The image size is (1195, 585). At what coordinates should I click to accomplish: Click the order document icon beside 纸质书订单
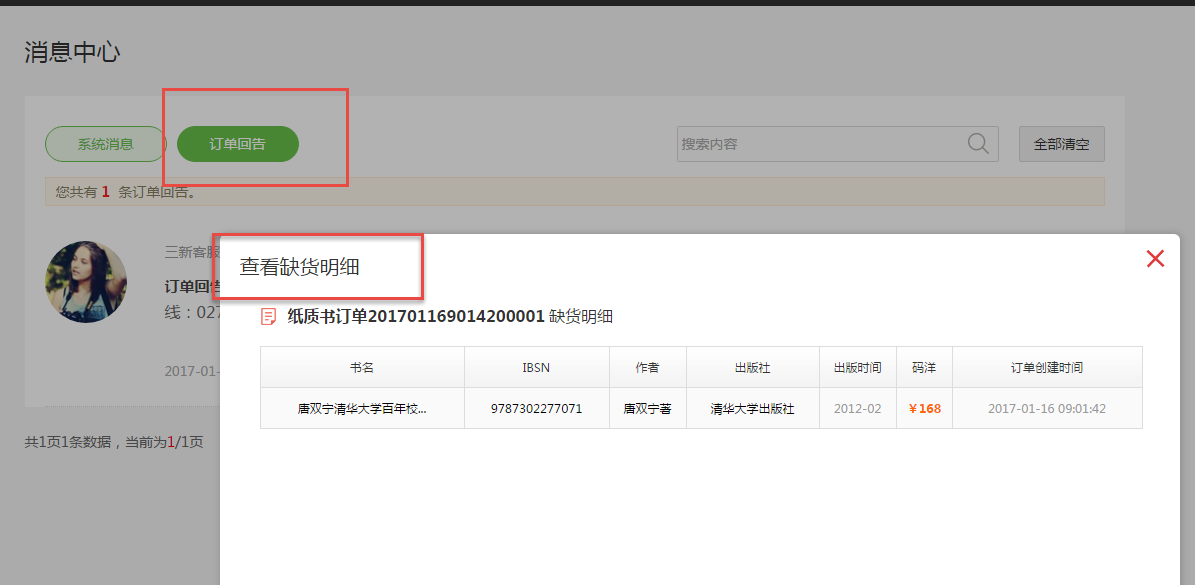[x=268, y=317]
